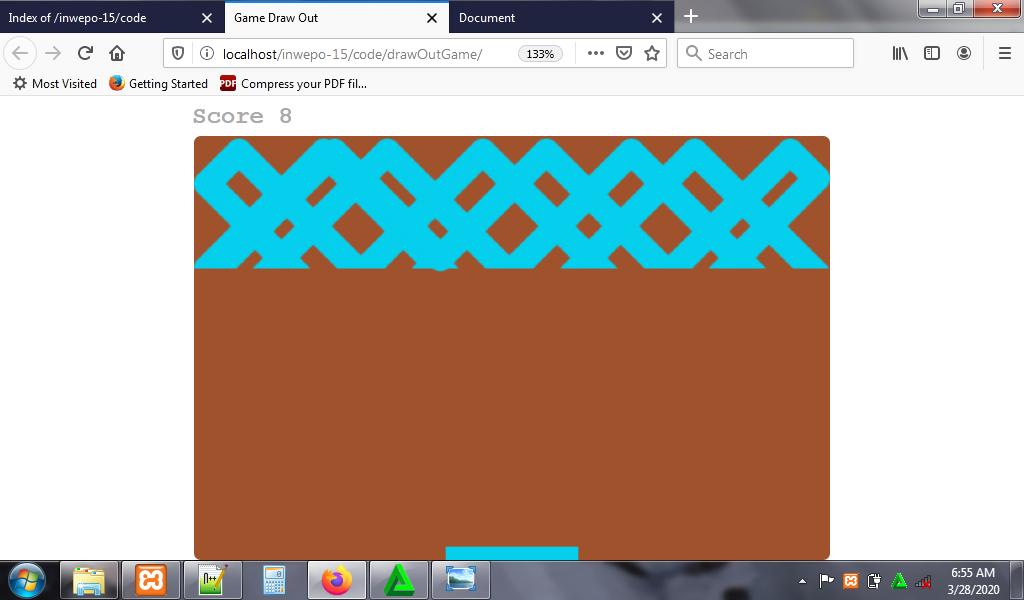This screenshot has width=1024, height=600.
Task: Save page to Pocket
Action: point(624,54)
